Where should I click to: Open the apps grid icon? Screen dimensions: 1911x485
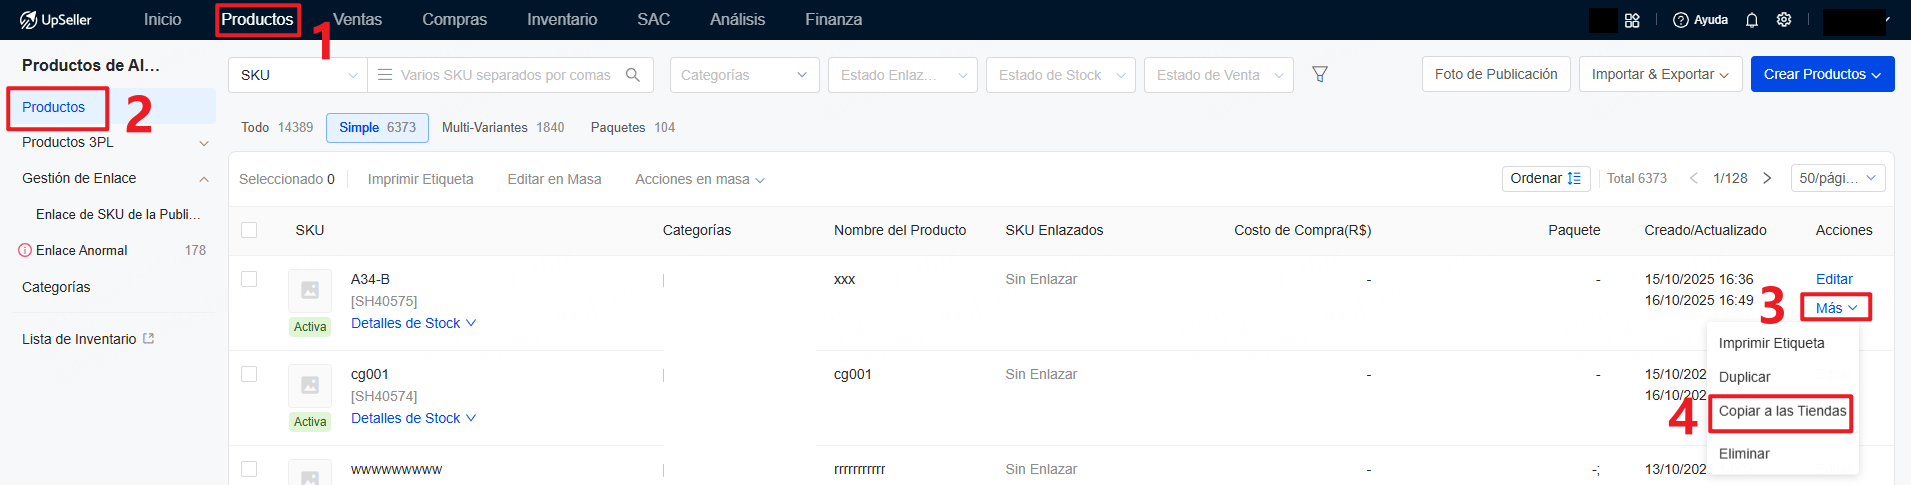tap(1632, 20)
